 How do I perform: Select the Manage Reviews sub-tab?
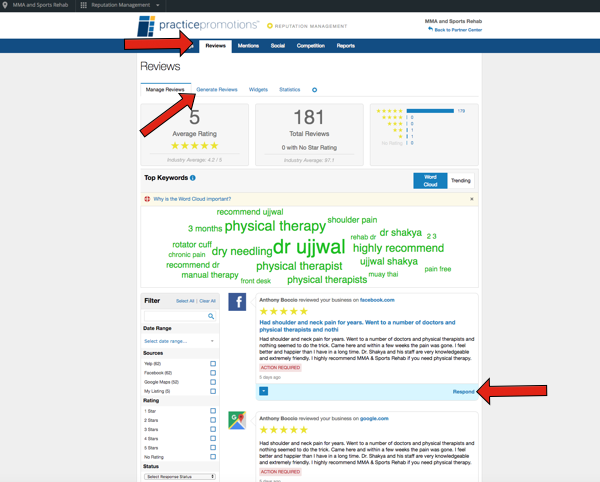coord(165,90)
